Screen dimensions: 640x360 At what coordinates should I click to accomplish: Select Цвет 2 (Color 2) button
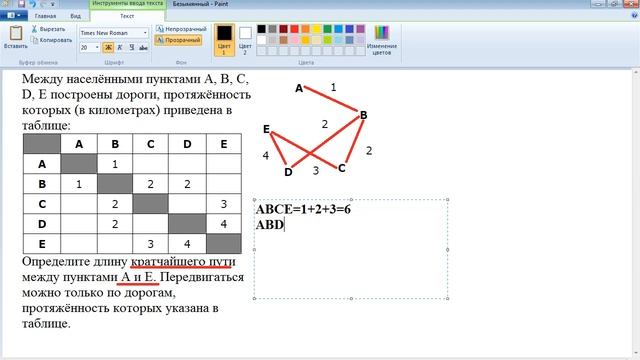pyautogui.click(x=245, y=40)
